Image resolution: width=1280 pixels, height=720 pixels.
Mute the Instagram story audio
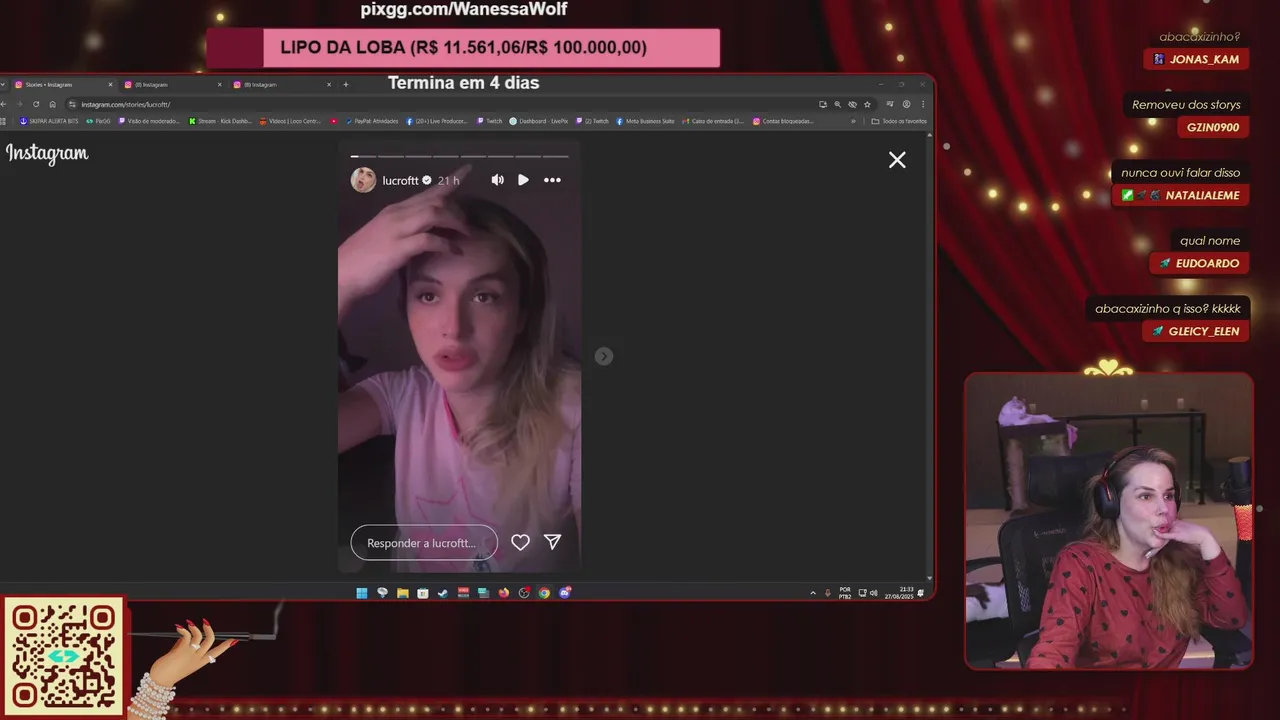pos(497,180)
